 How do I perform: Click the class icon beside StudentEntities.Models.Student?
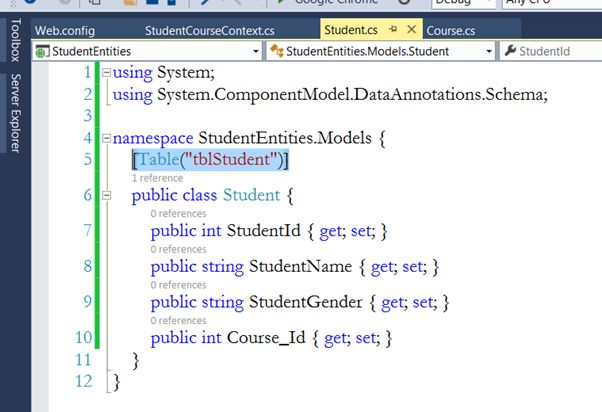point(277,51)
